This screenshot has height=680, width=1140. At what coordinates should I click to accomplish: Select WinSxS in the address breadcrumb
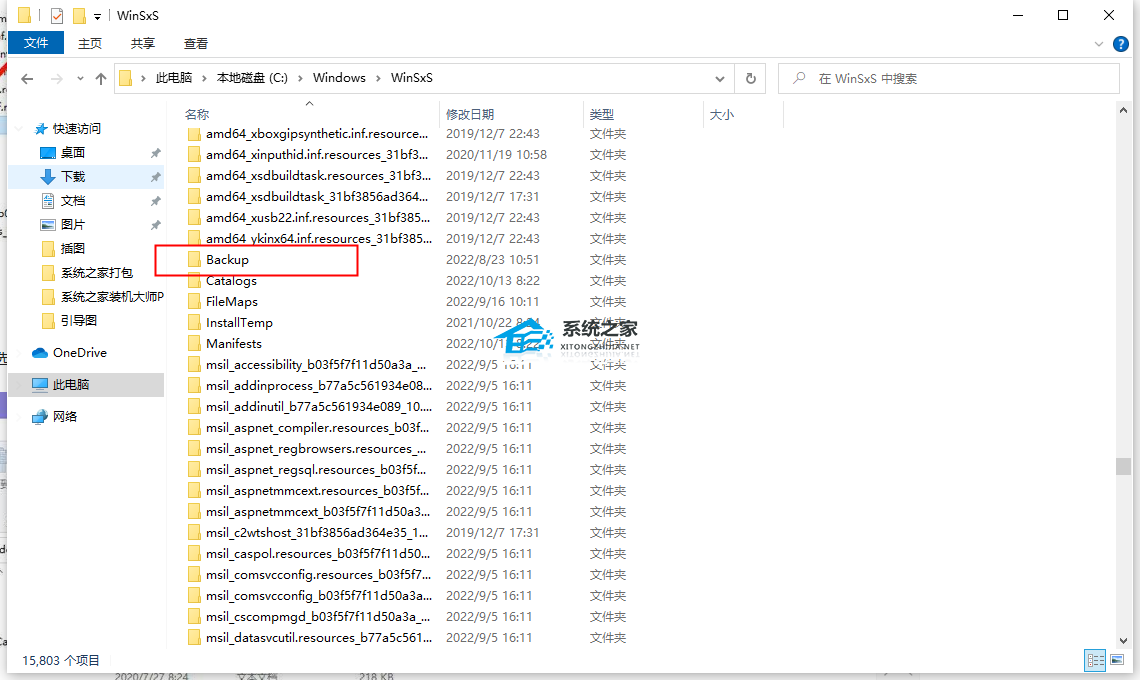[412, 78]
